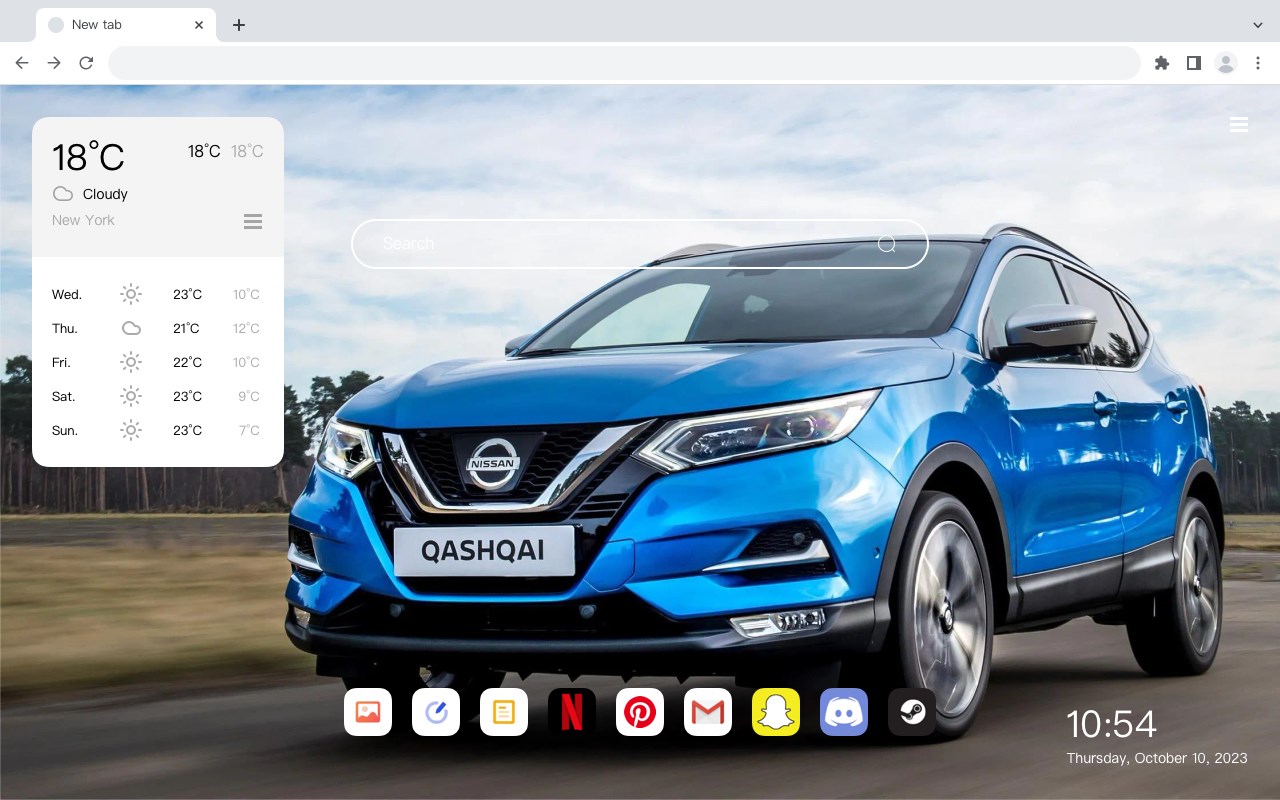This screenshot has width=1280, height=800.
Task: Click Thursday's 21°C high temperature
Action: point(187,328)
